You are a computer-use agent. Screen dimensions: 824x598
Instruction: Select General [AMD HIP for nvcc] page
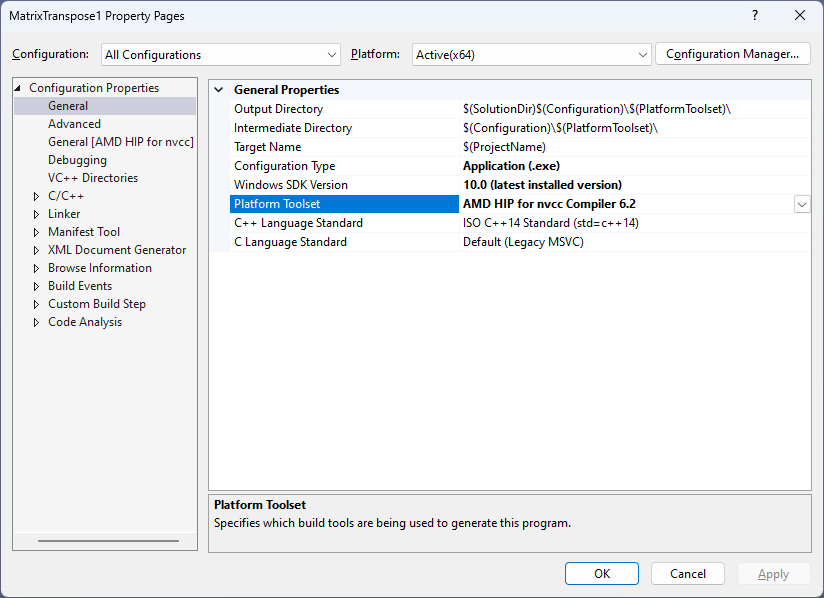[120, 142]
